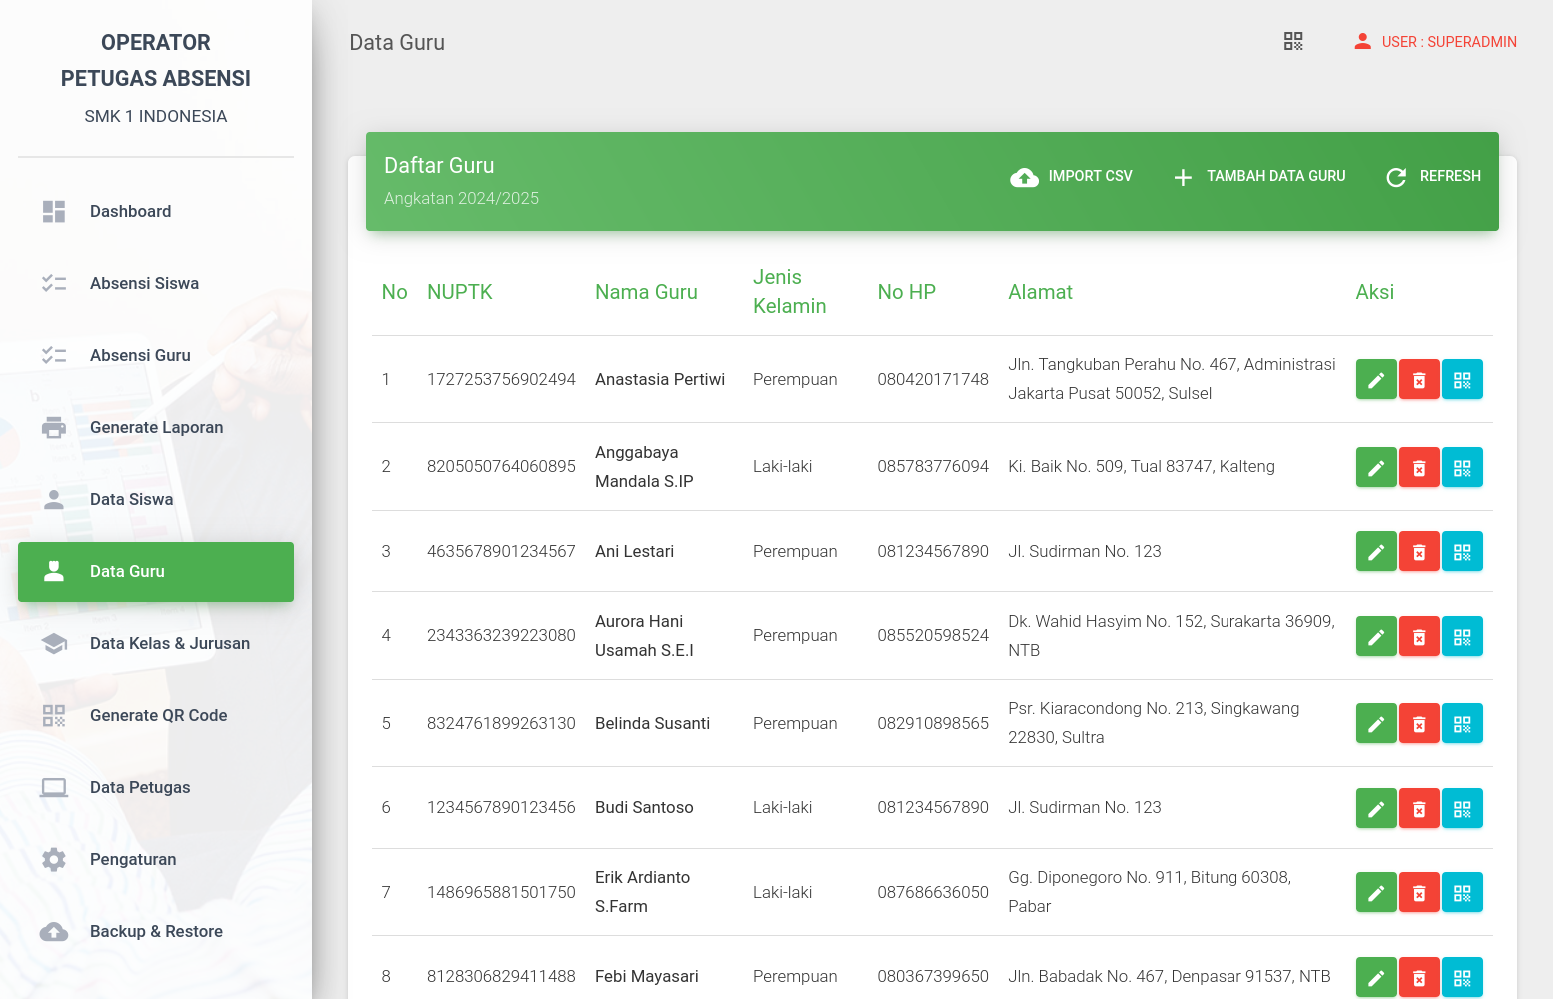Open QR code for Anggabaya Mandala S.IP
The image size is (1554, 999).
[x=1462, y=467]
